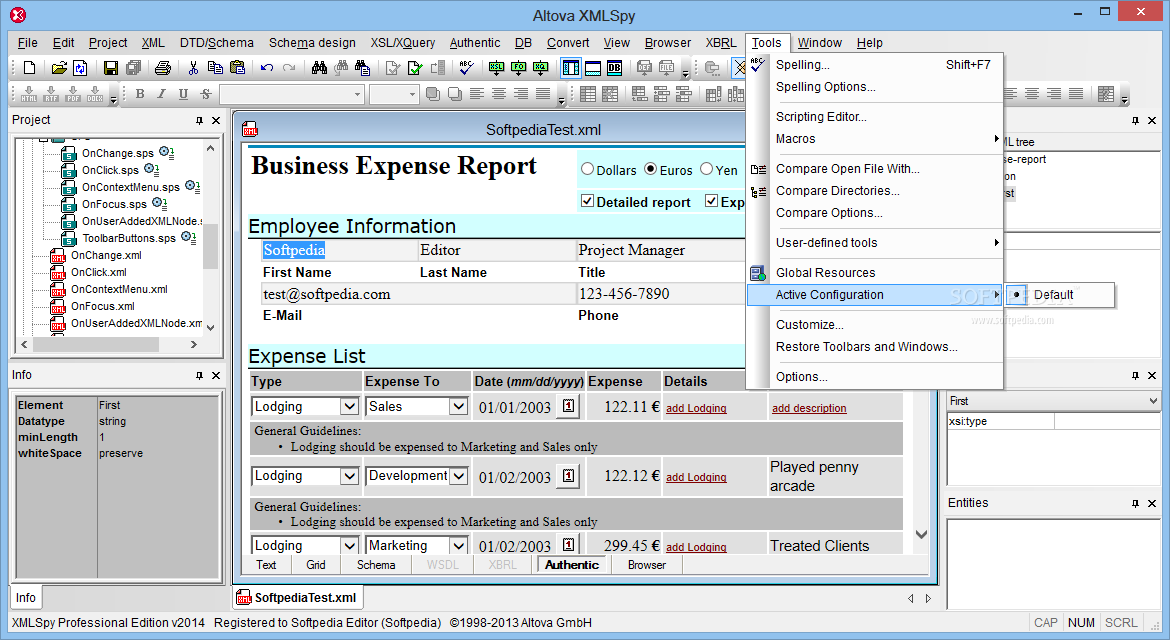
Task: Run XSL-FO transformation icon
Action: tap(519, 69)
